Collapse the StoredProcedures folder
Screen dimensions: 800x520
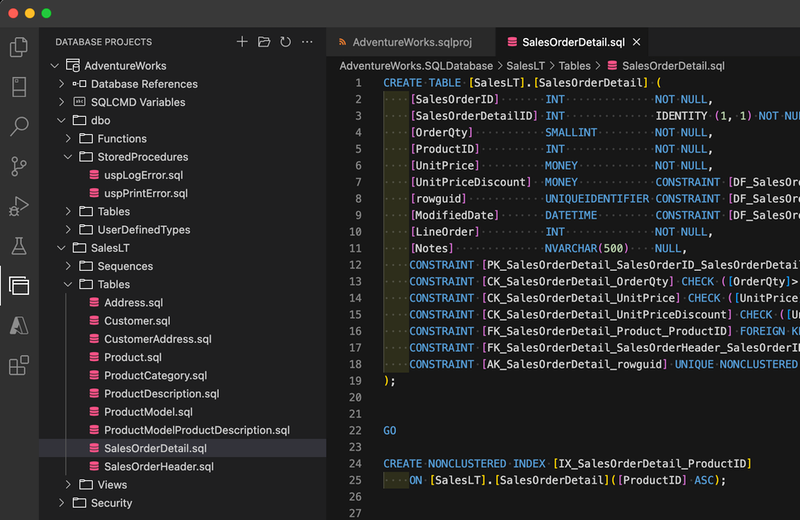point(69,157)
